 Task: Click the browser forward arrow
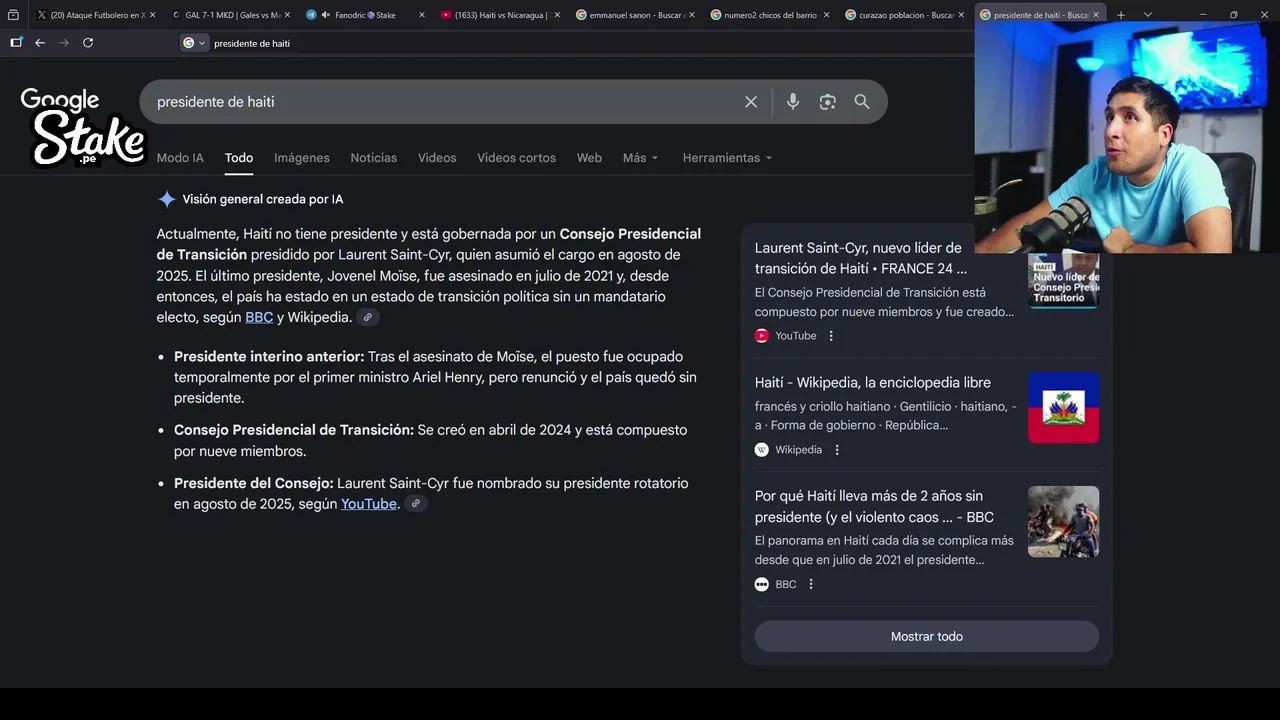pyautogui.click(x=64, y=43)
